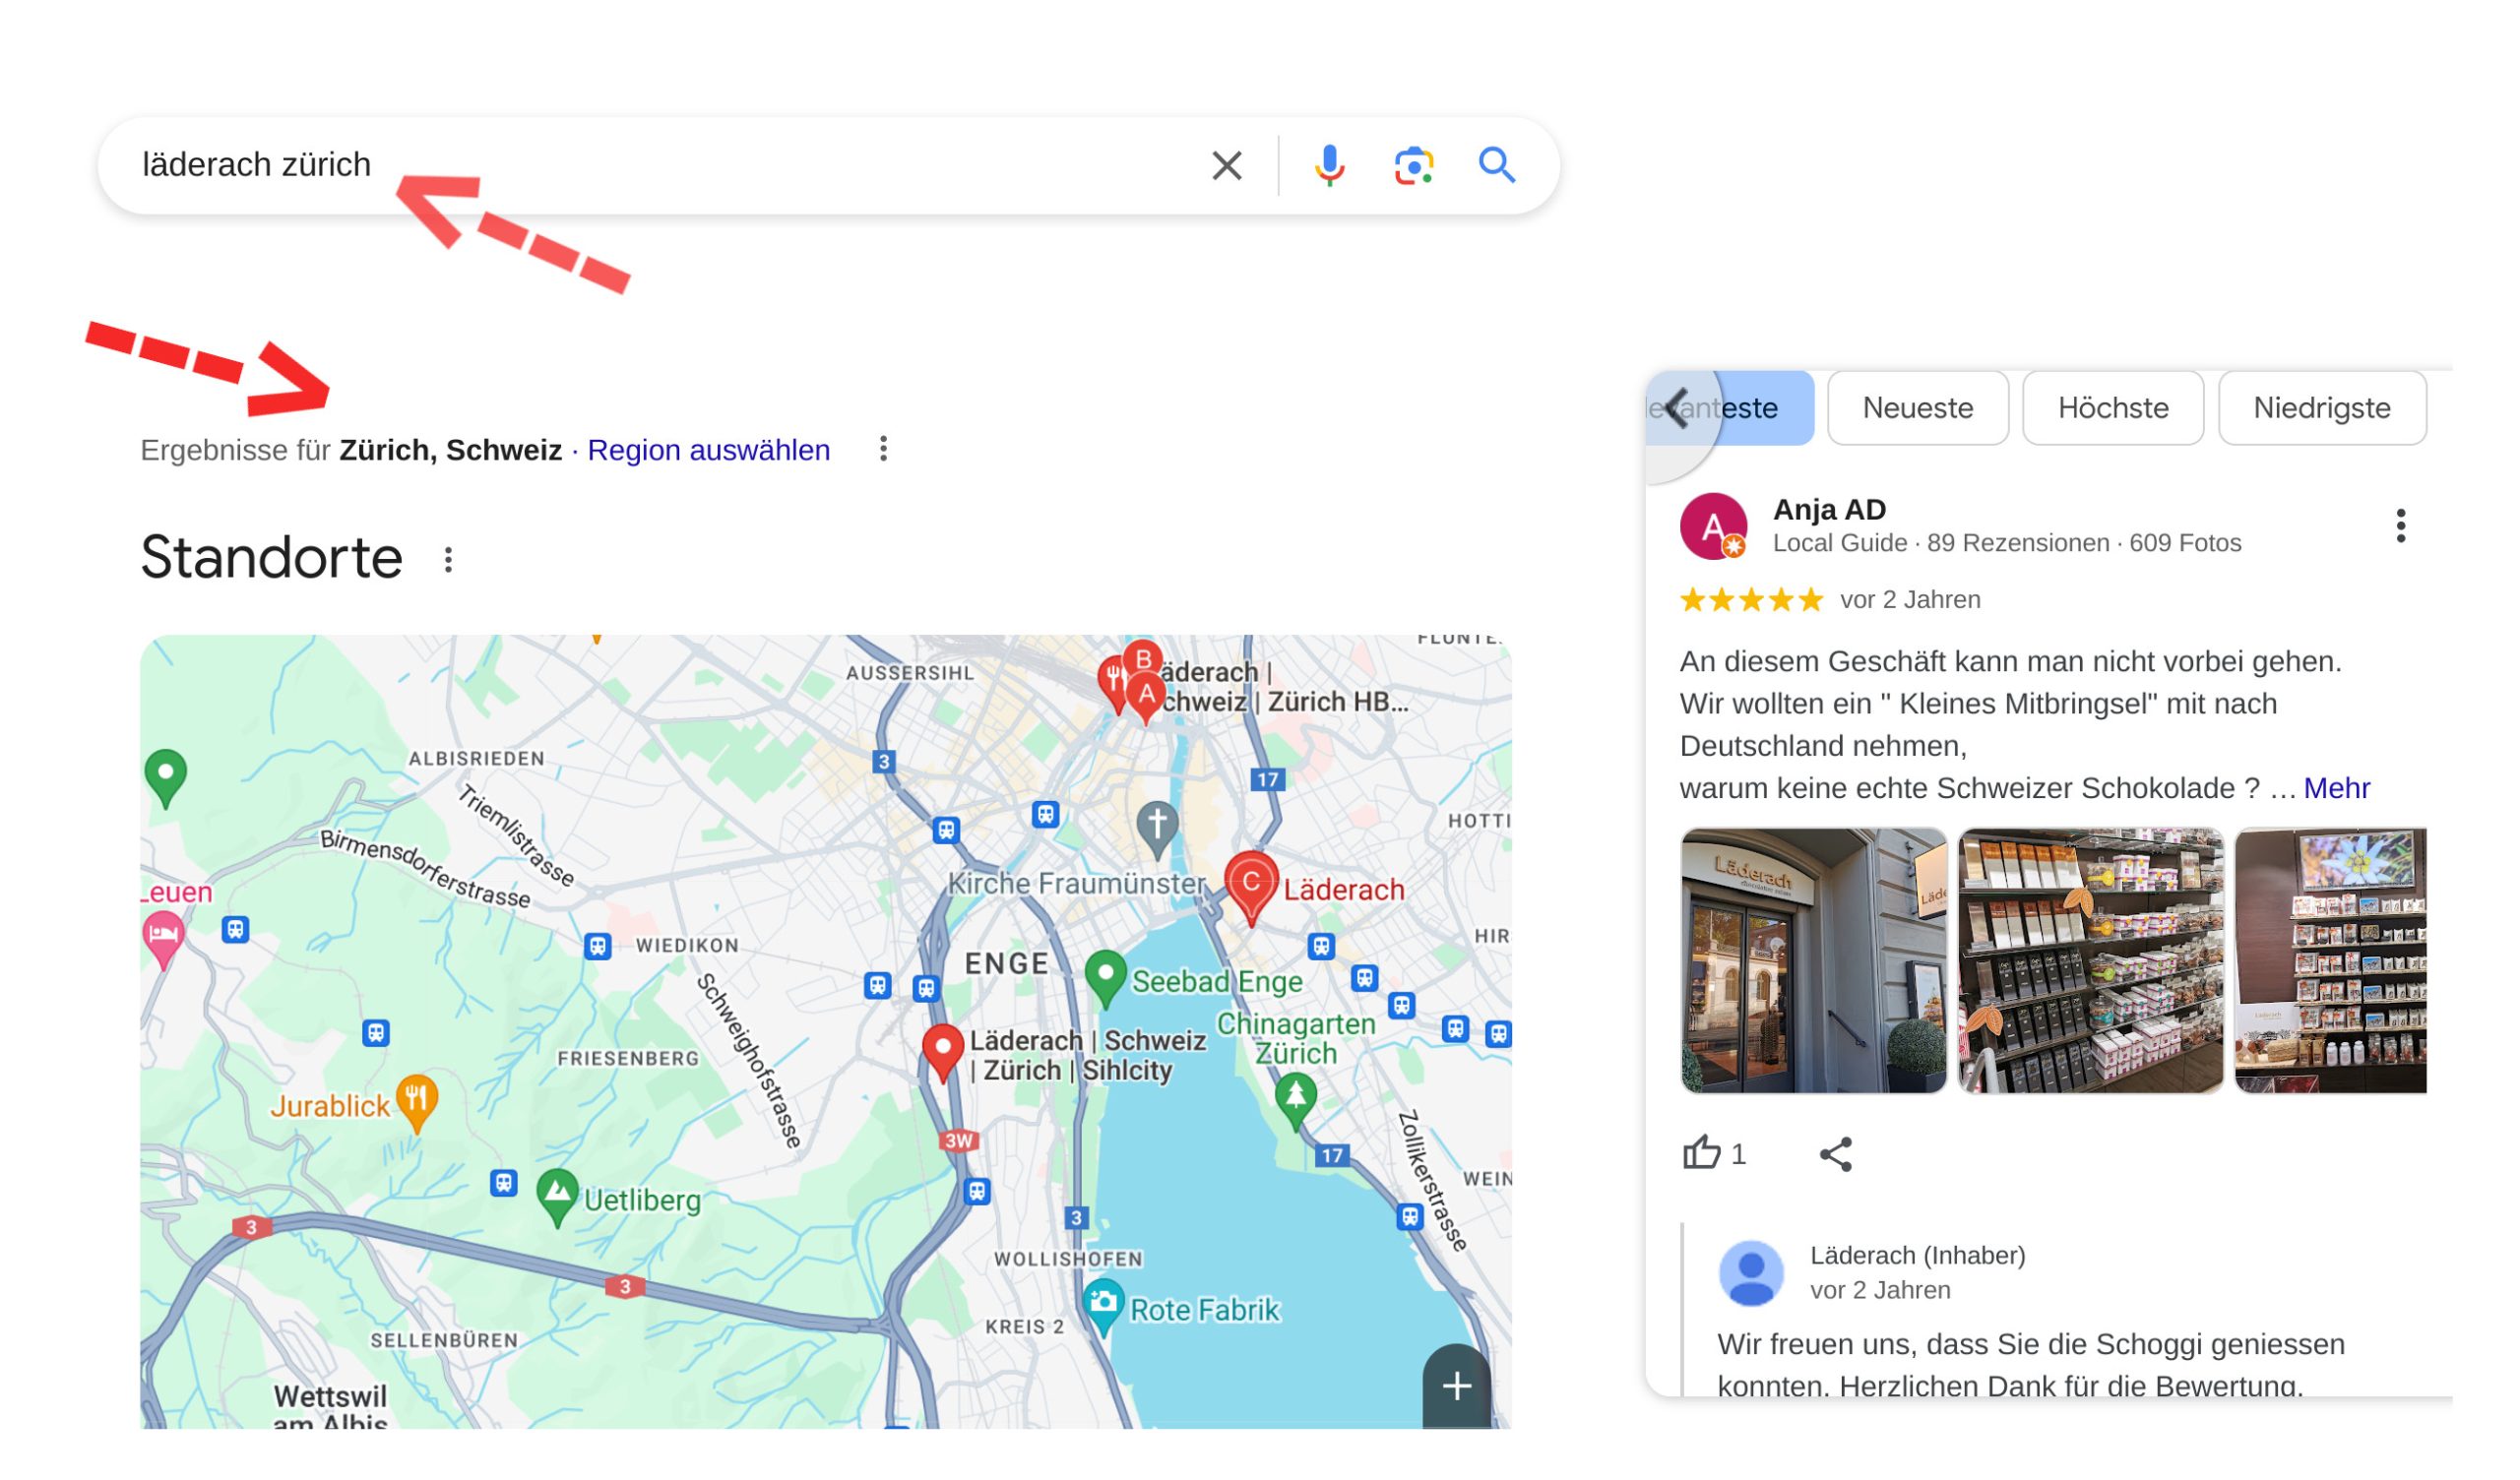Open reviewer name Anja AD

click(x=1829, y=510)
